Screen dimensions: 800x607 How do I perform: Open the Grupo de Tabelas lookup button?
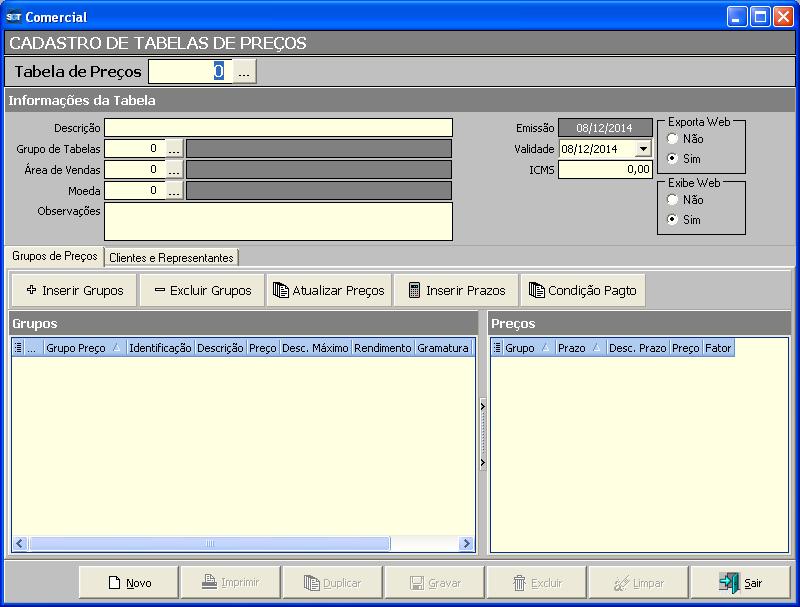click(x=174, y=149)
